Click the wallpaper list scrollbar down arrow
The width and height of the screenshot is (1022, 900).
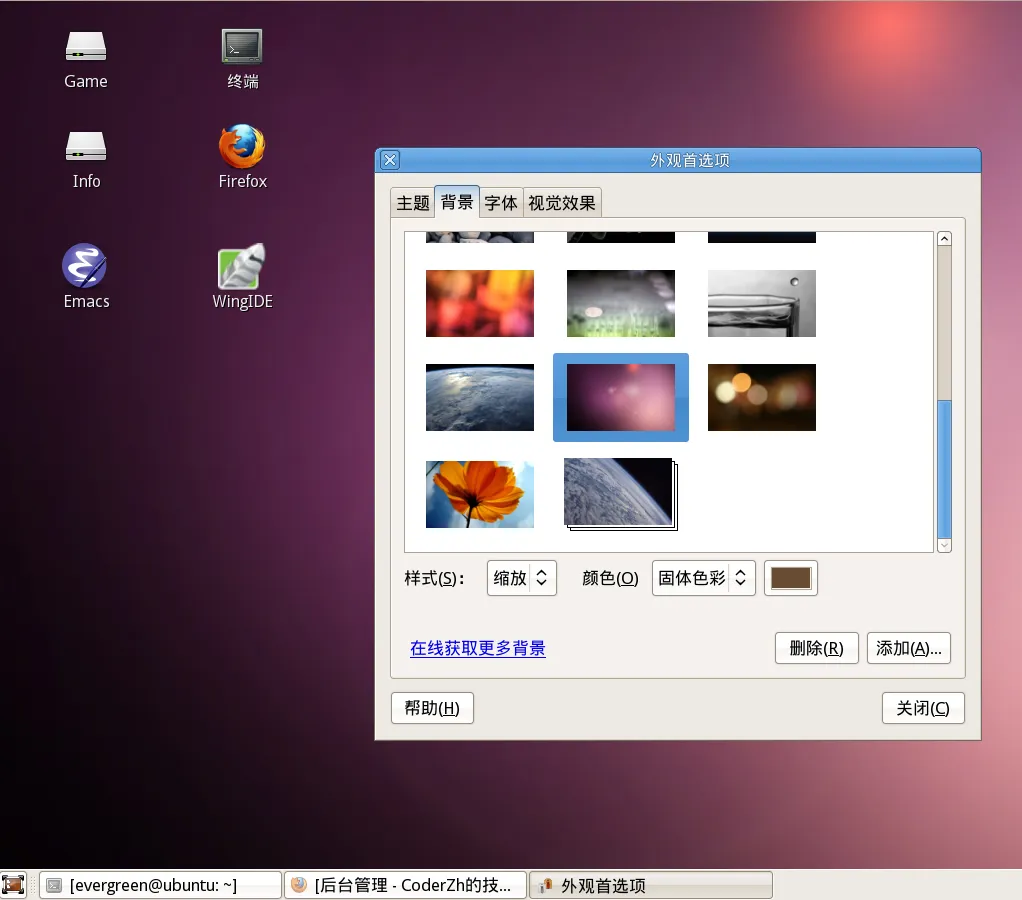944,545
